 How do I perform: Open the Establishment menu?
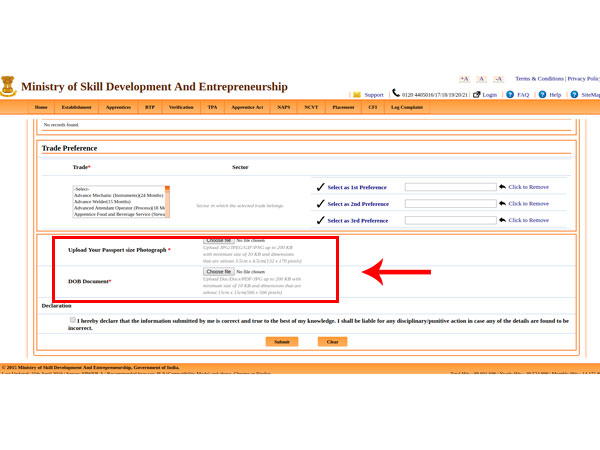(x=77, y=107)
